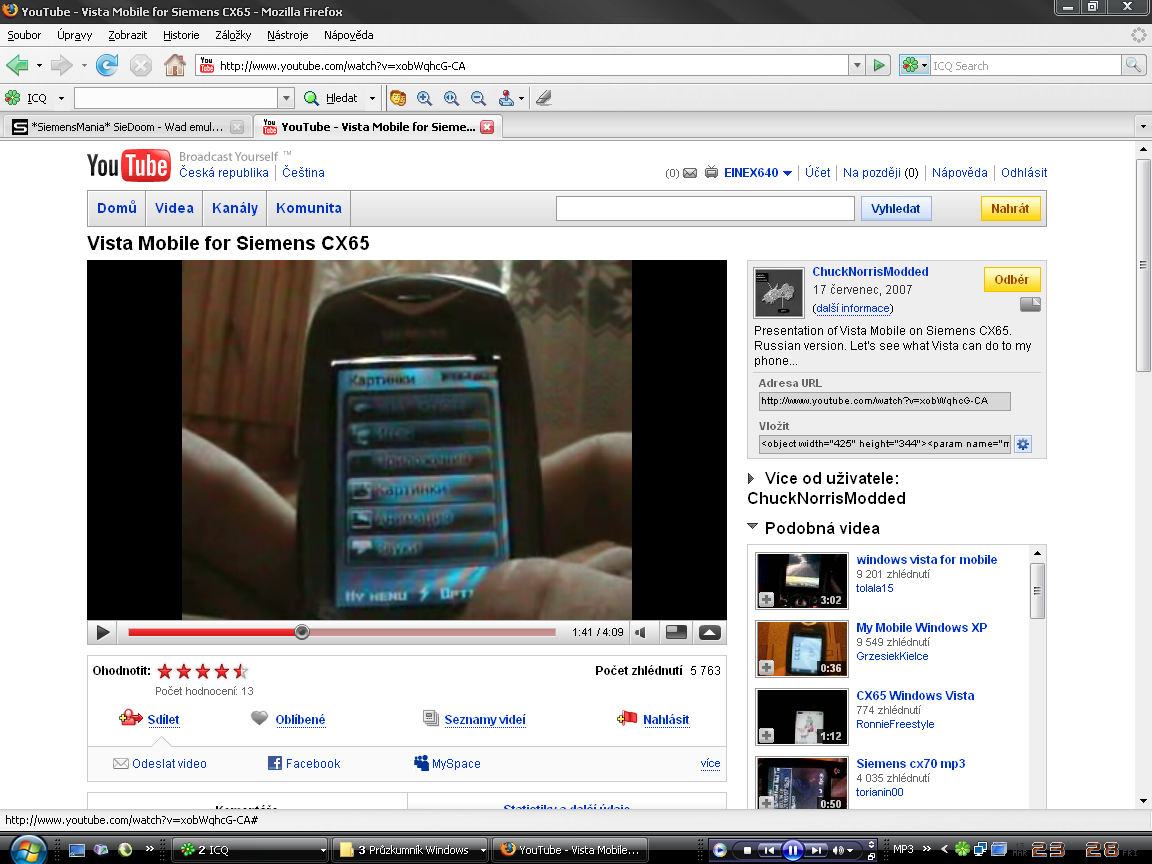The image size is (1152, 864).
Task: Click the Seznamy videí playlist icon
Action: point(431,718)
